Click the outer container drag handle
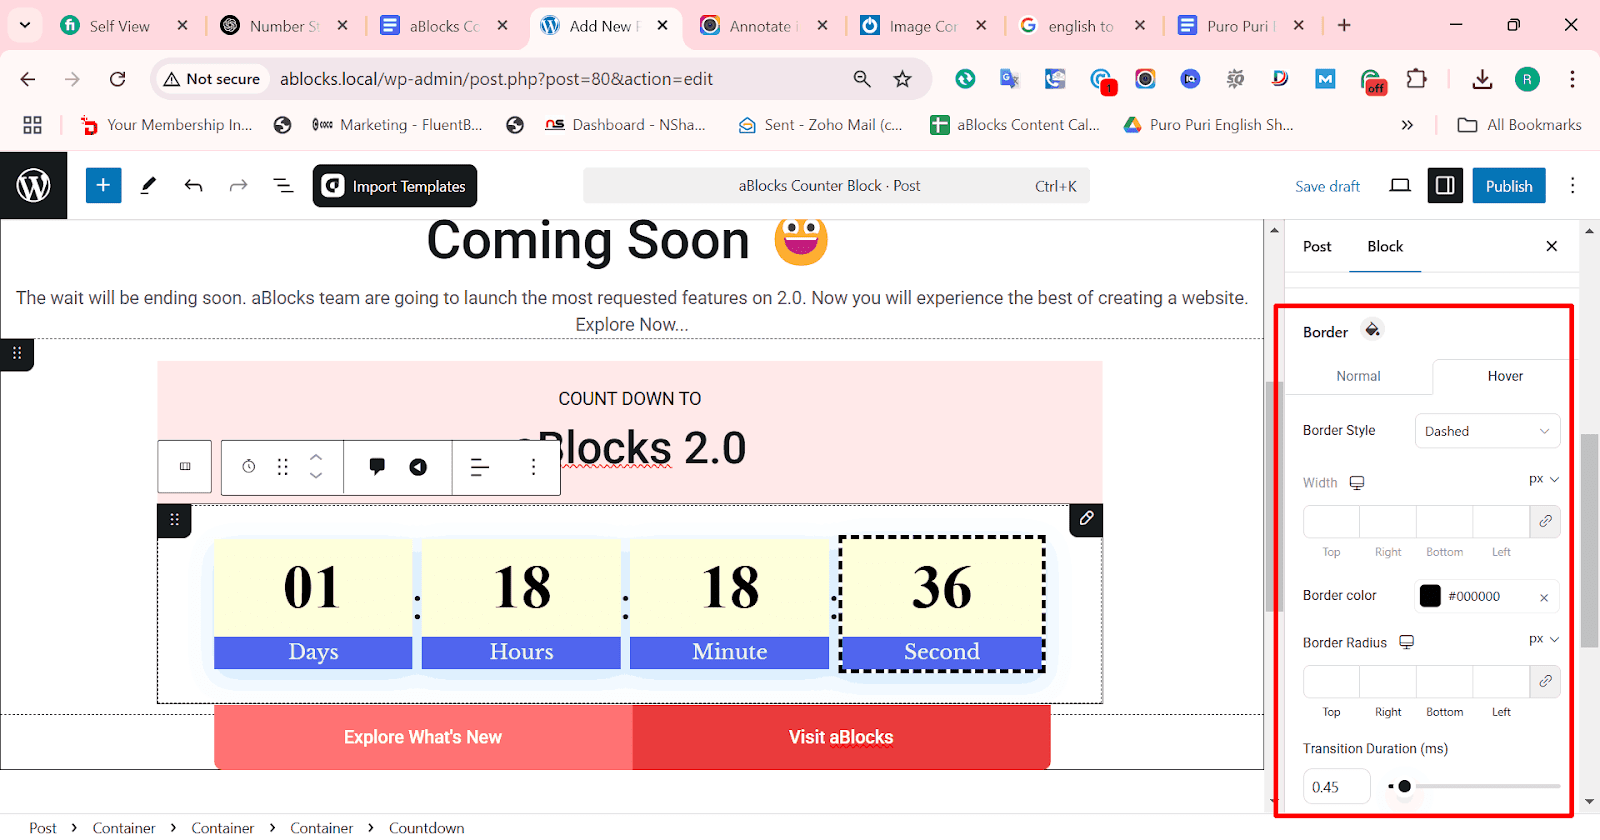The image size is (1600, 840). tap(17, 353)
